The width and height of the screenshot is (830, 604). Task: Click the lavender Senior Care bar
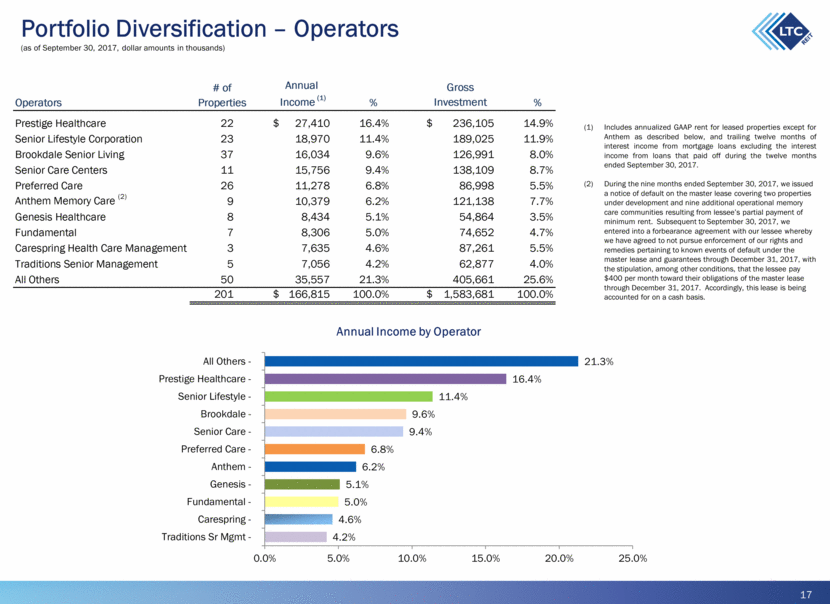point(334,431)
